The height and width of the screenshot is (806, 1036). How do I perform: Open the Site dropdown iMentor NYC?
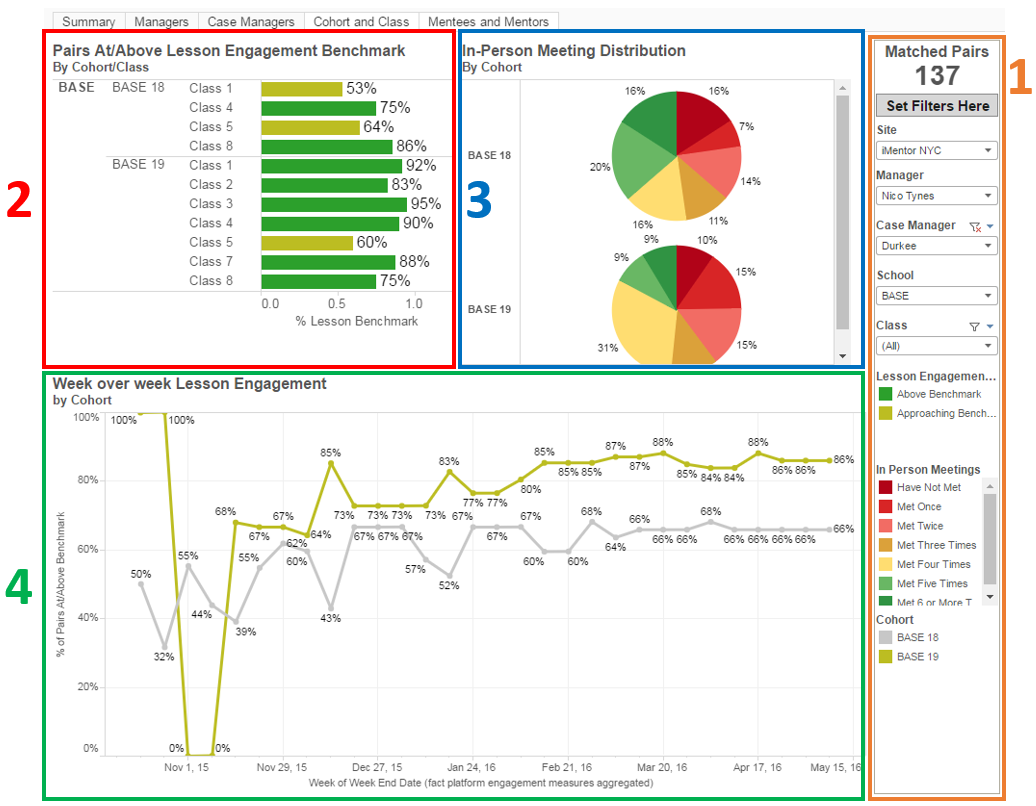click(x=937, y=151)
